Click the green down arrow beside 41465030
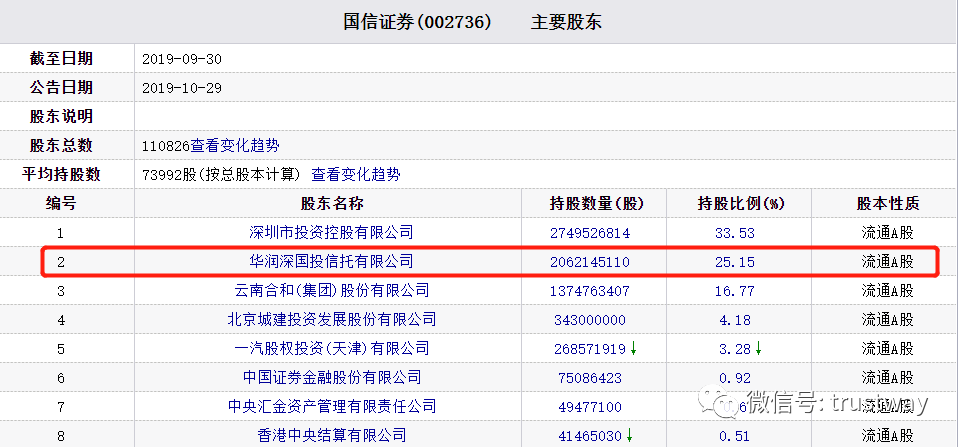 [629, 435]
